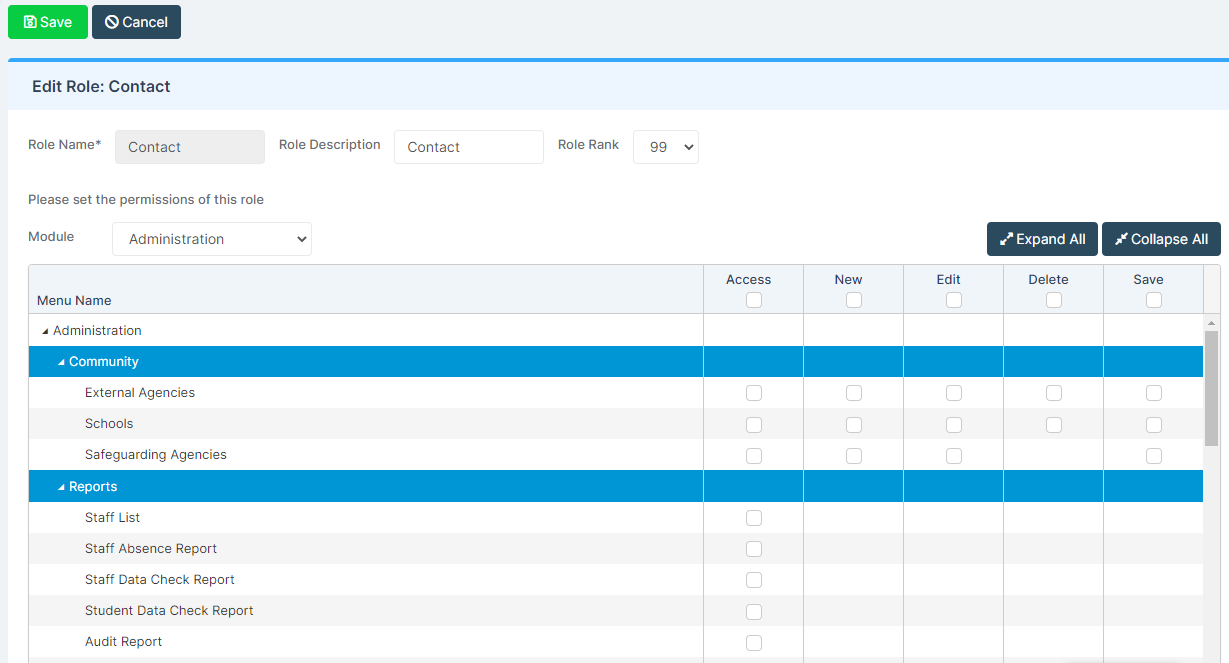Check the Edit permission for Schools
This screenshot has width=1229, height=663.
click(953, 424)
